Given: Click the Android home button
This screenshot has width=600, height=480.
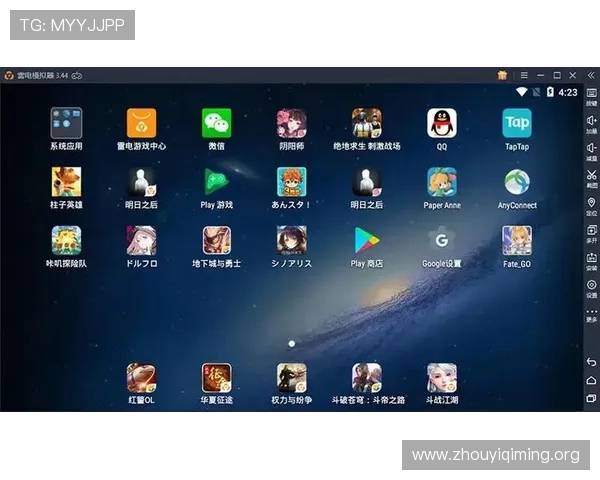Looking at the screenshot, I should click(591, 380).
